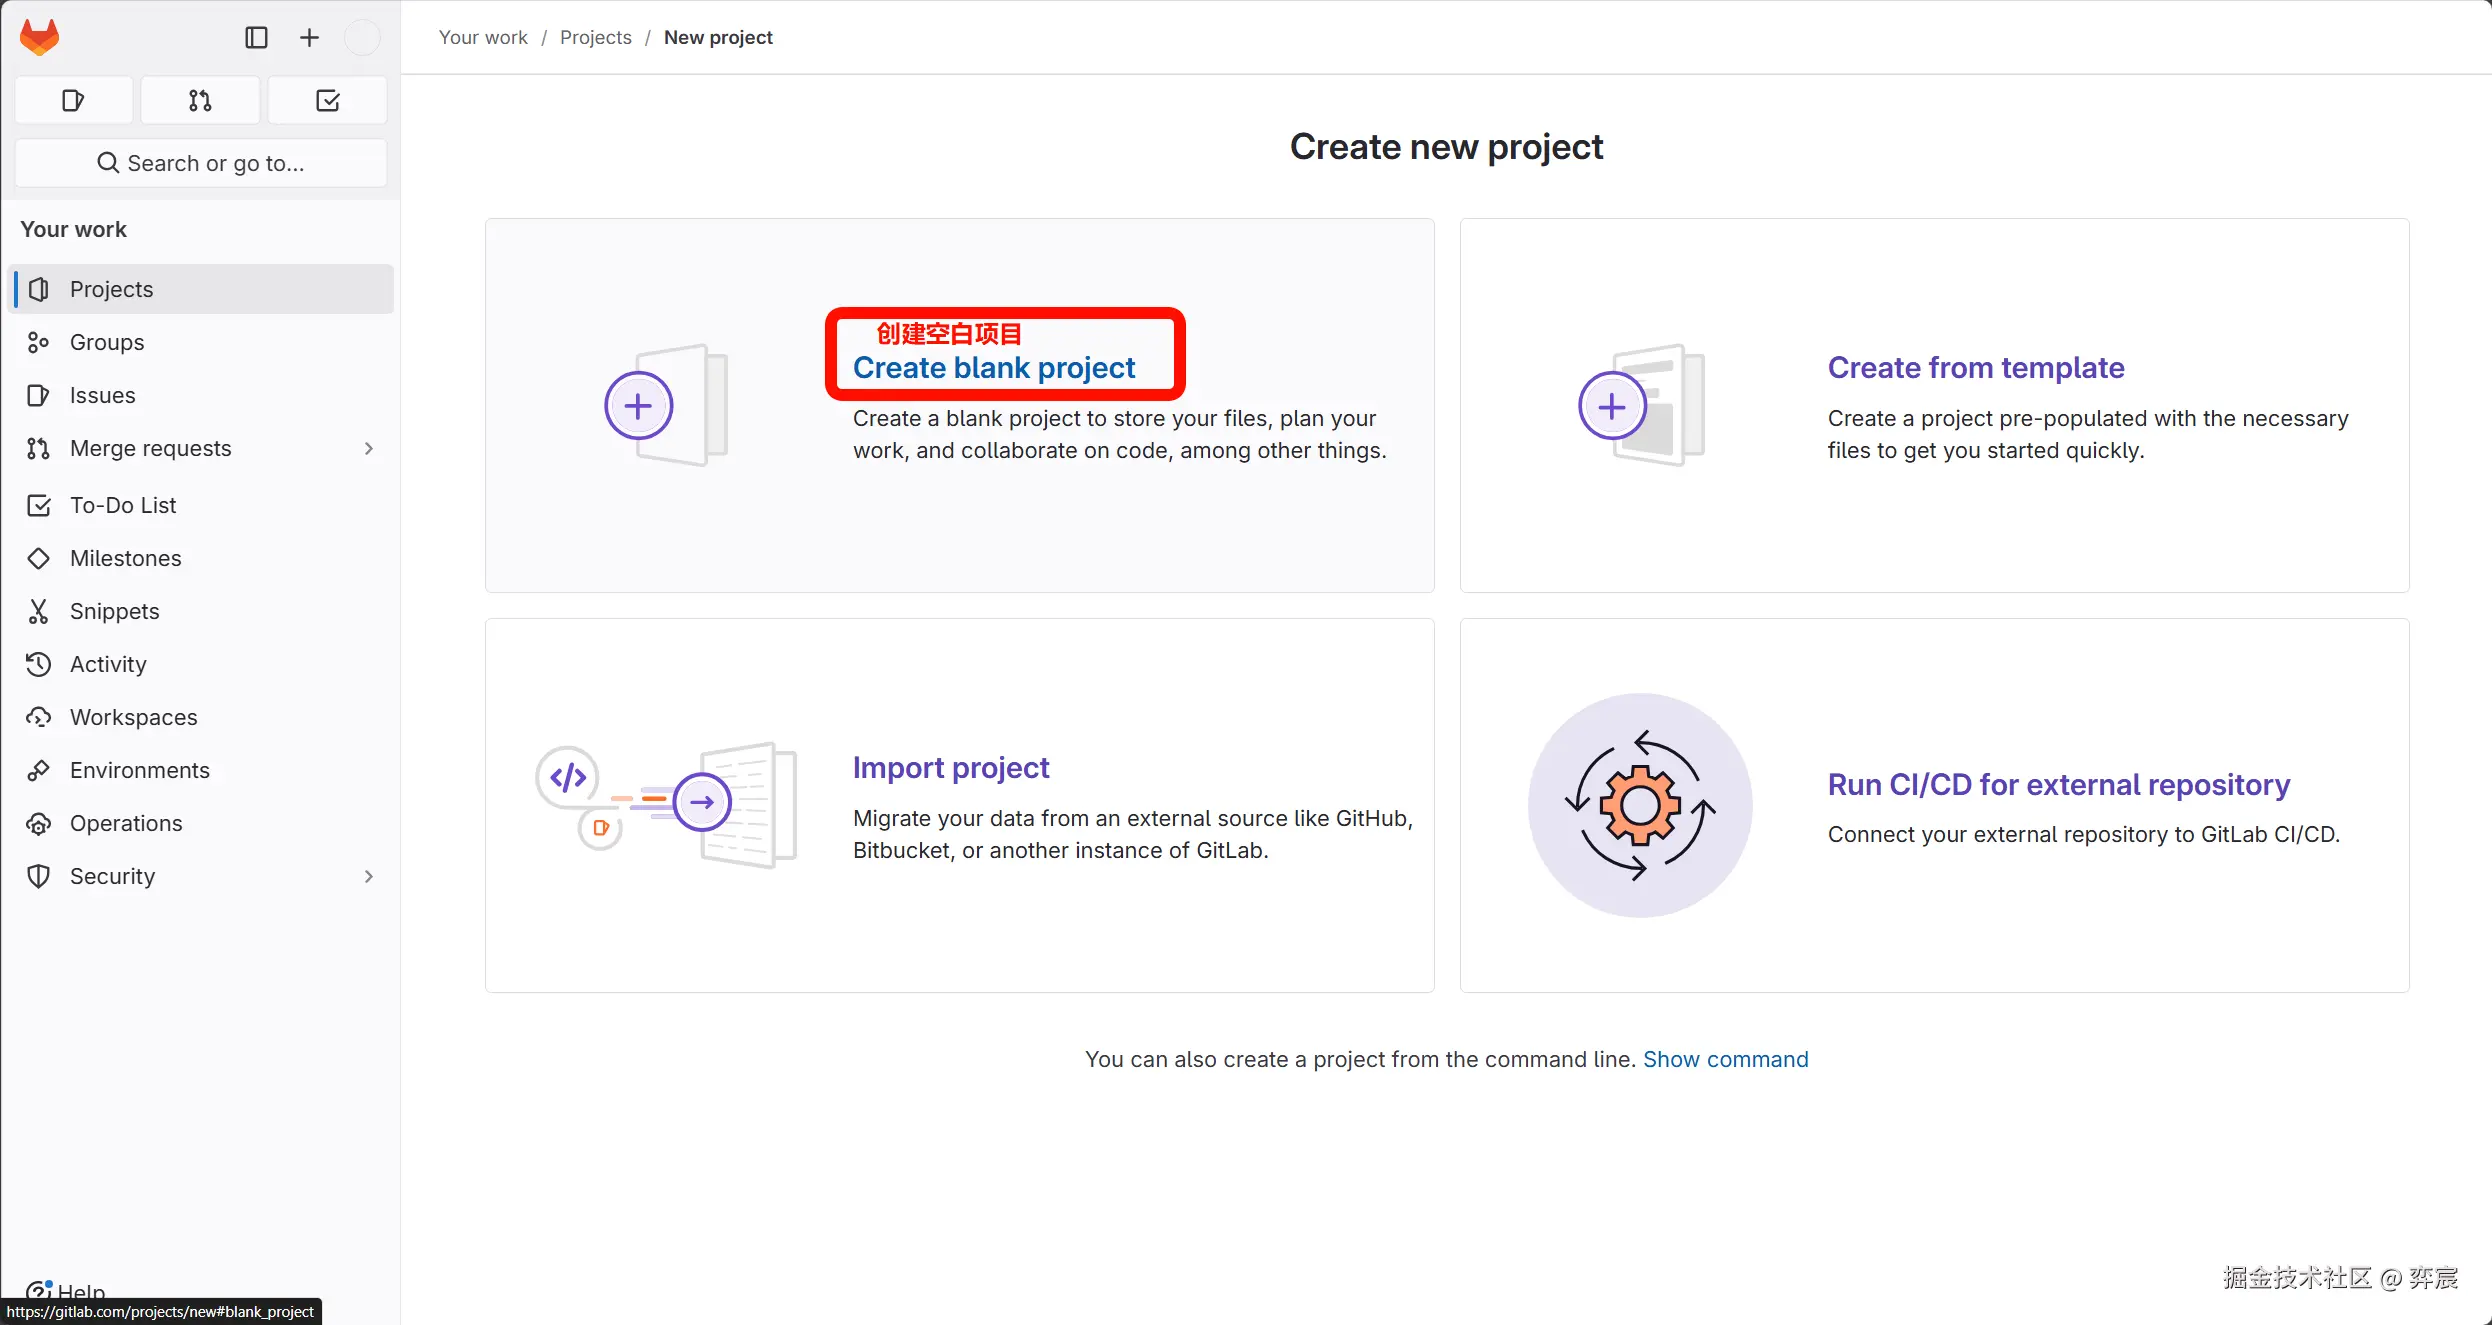Expand Merge requests submenu chevron
The image size is (2492, 1325).
369,448
